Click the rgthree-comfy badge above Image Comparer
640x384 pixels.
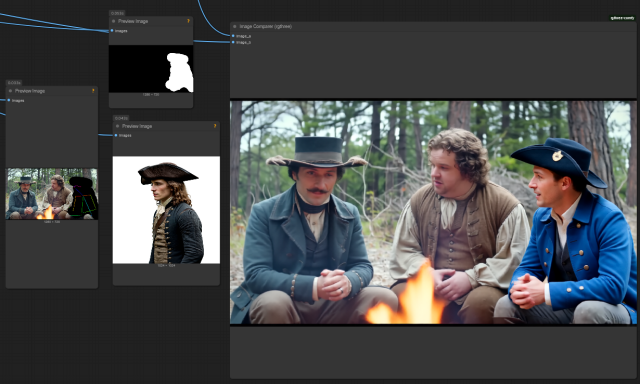point(622,18)
